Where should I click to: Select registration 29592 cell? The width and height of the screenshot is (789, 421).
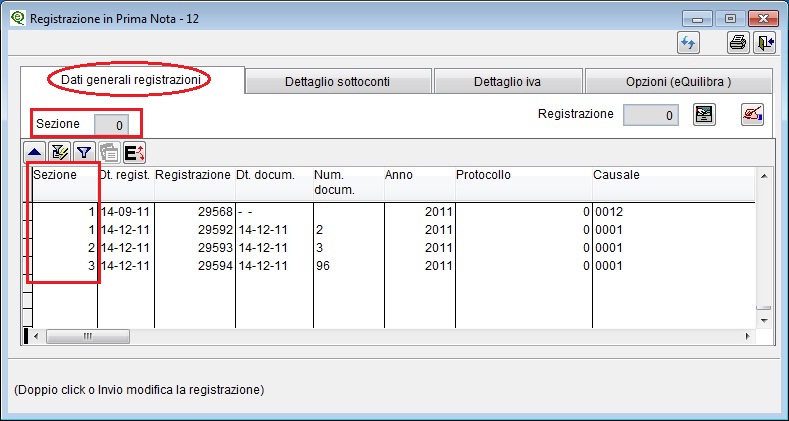click(195, 230)
